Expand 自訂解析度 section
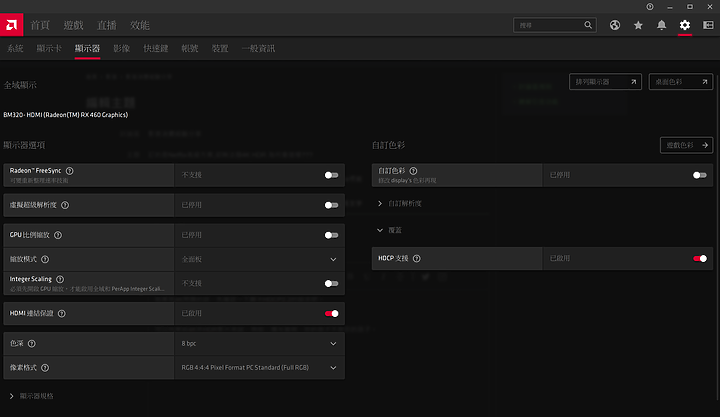The image size is (720, 417). pyautogui.click(x=399, y=203)
